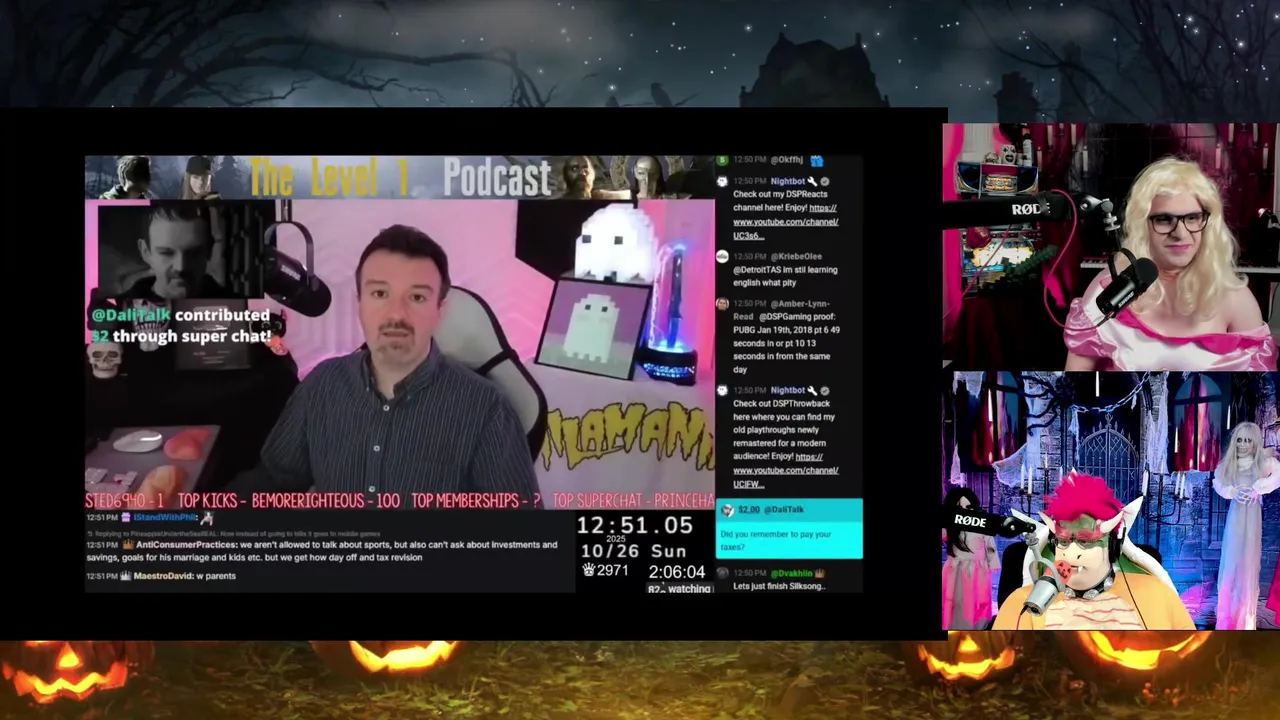Click @Dvakhiin's avatar in chat

722,574
